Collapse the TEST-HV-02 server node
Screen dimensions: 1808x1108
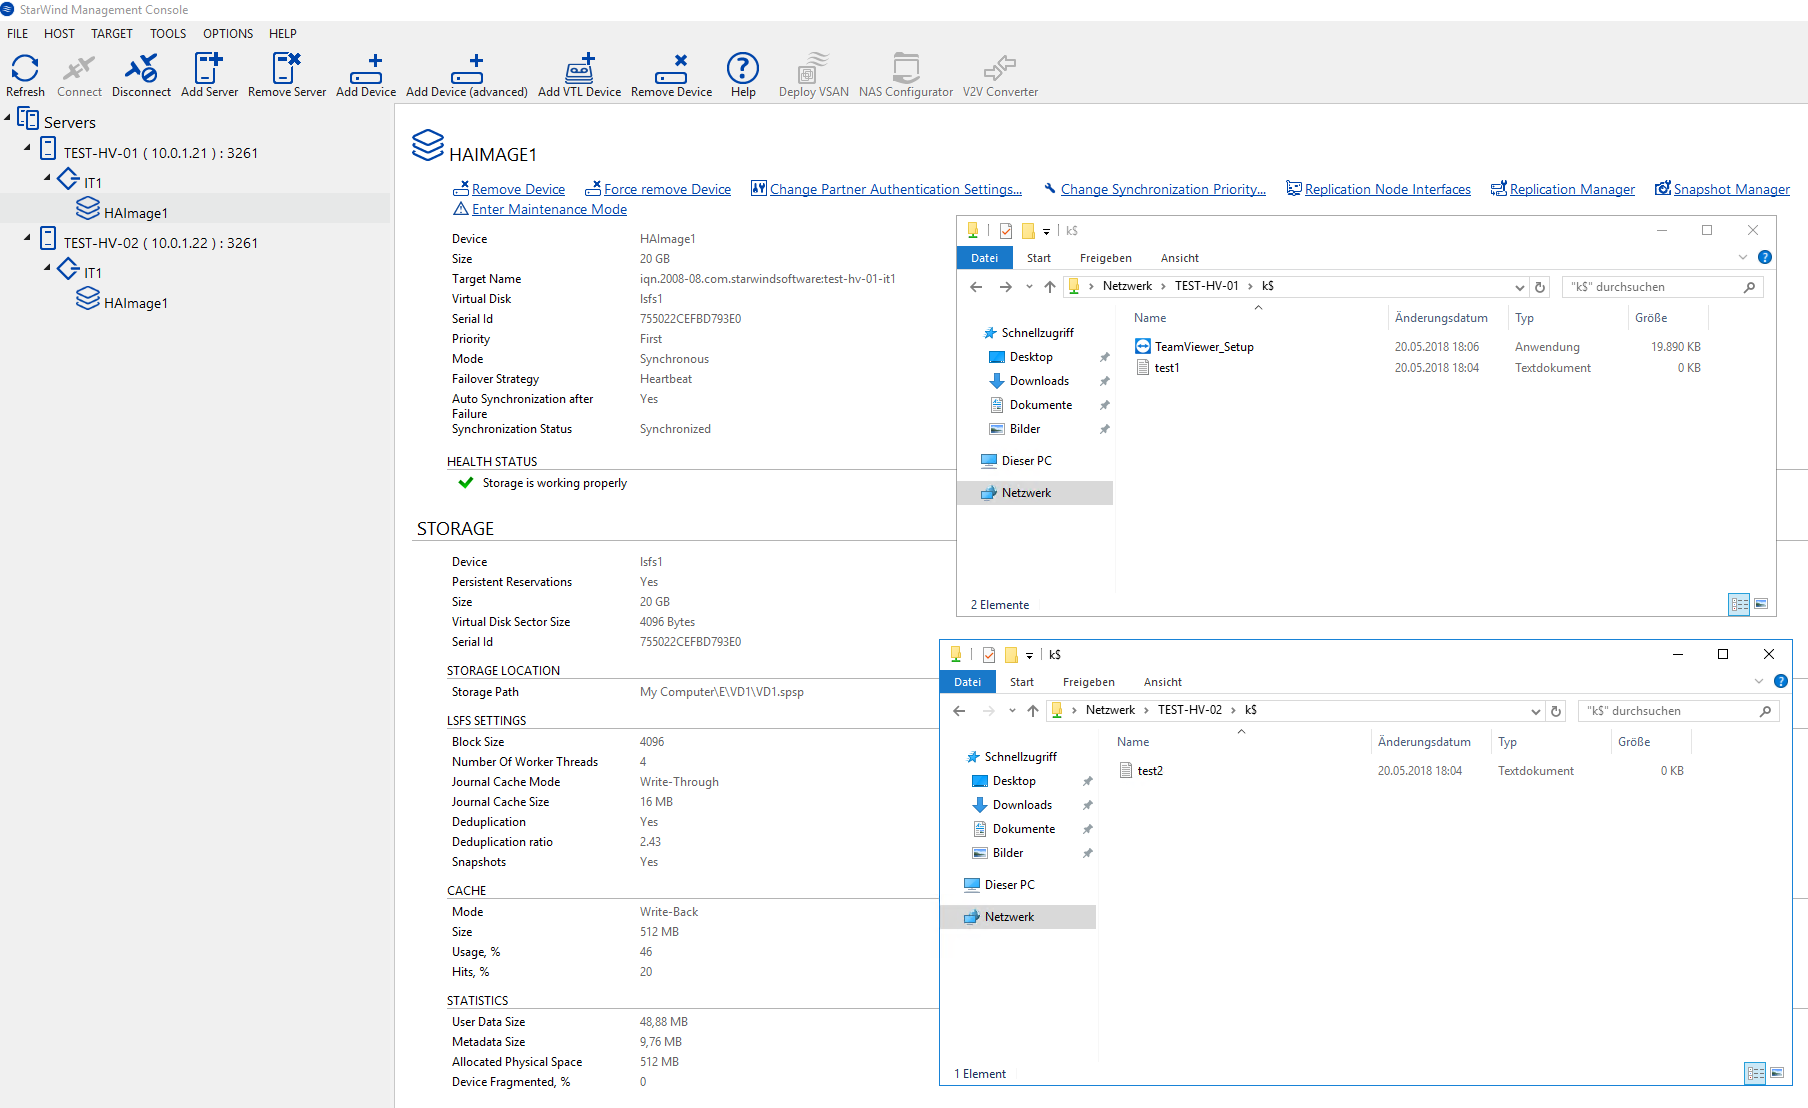pos(27,238)
